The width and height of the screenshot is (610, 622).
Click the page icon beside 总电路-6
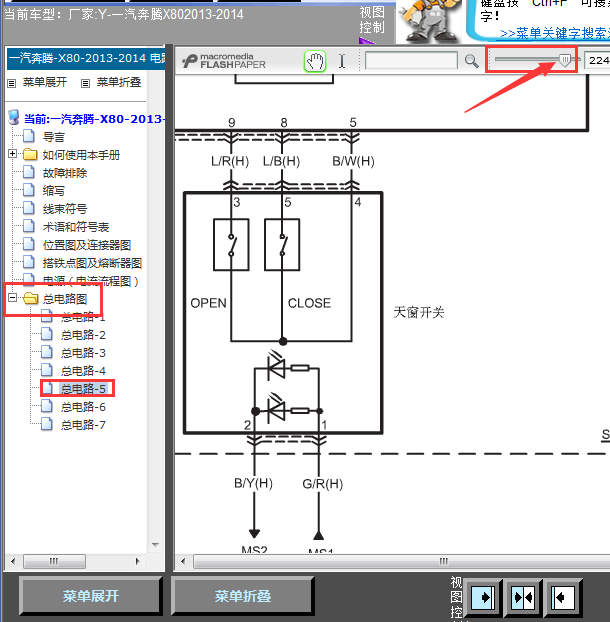coord(47,406)
